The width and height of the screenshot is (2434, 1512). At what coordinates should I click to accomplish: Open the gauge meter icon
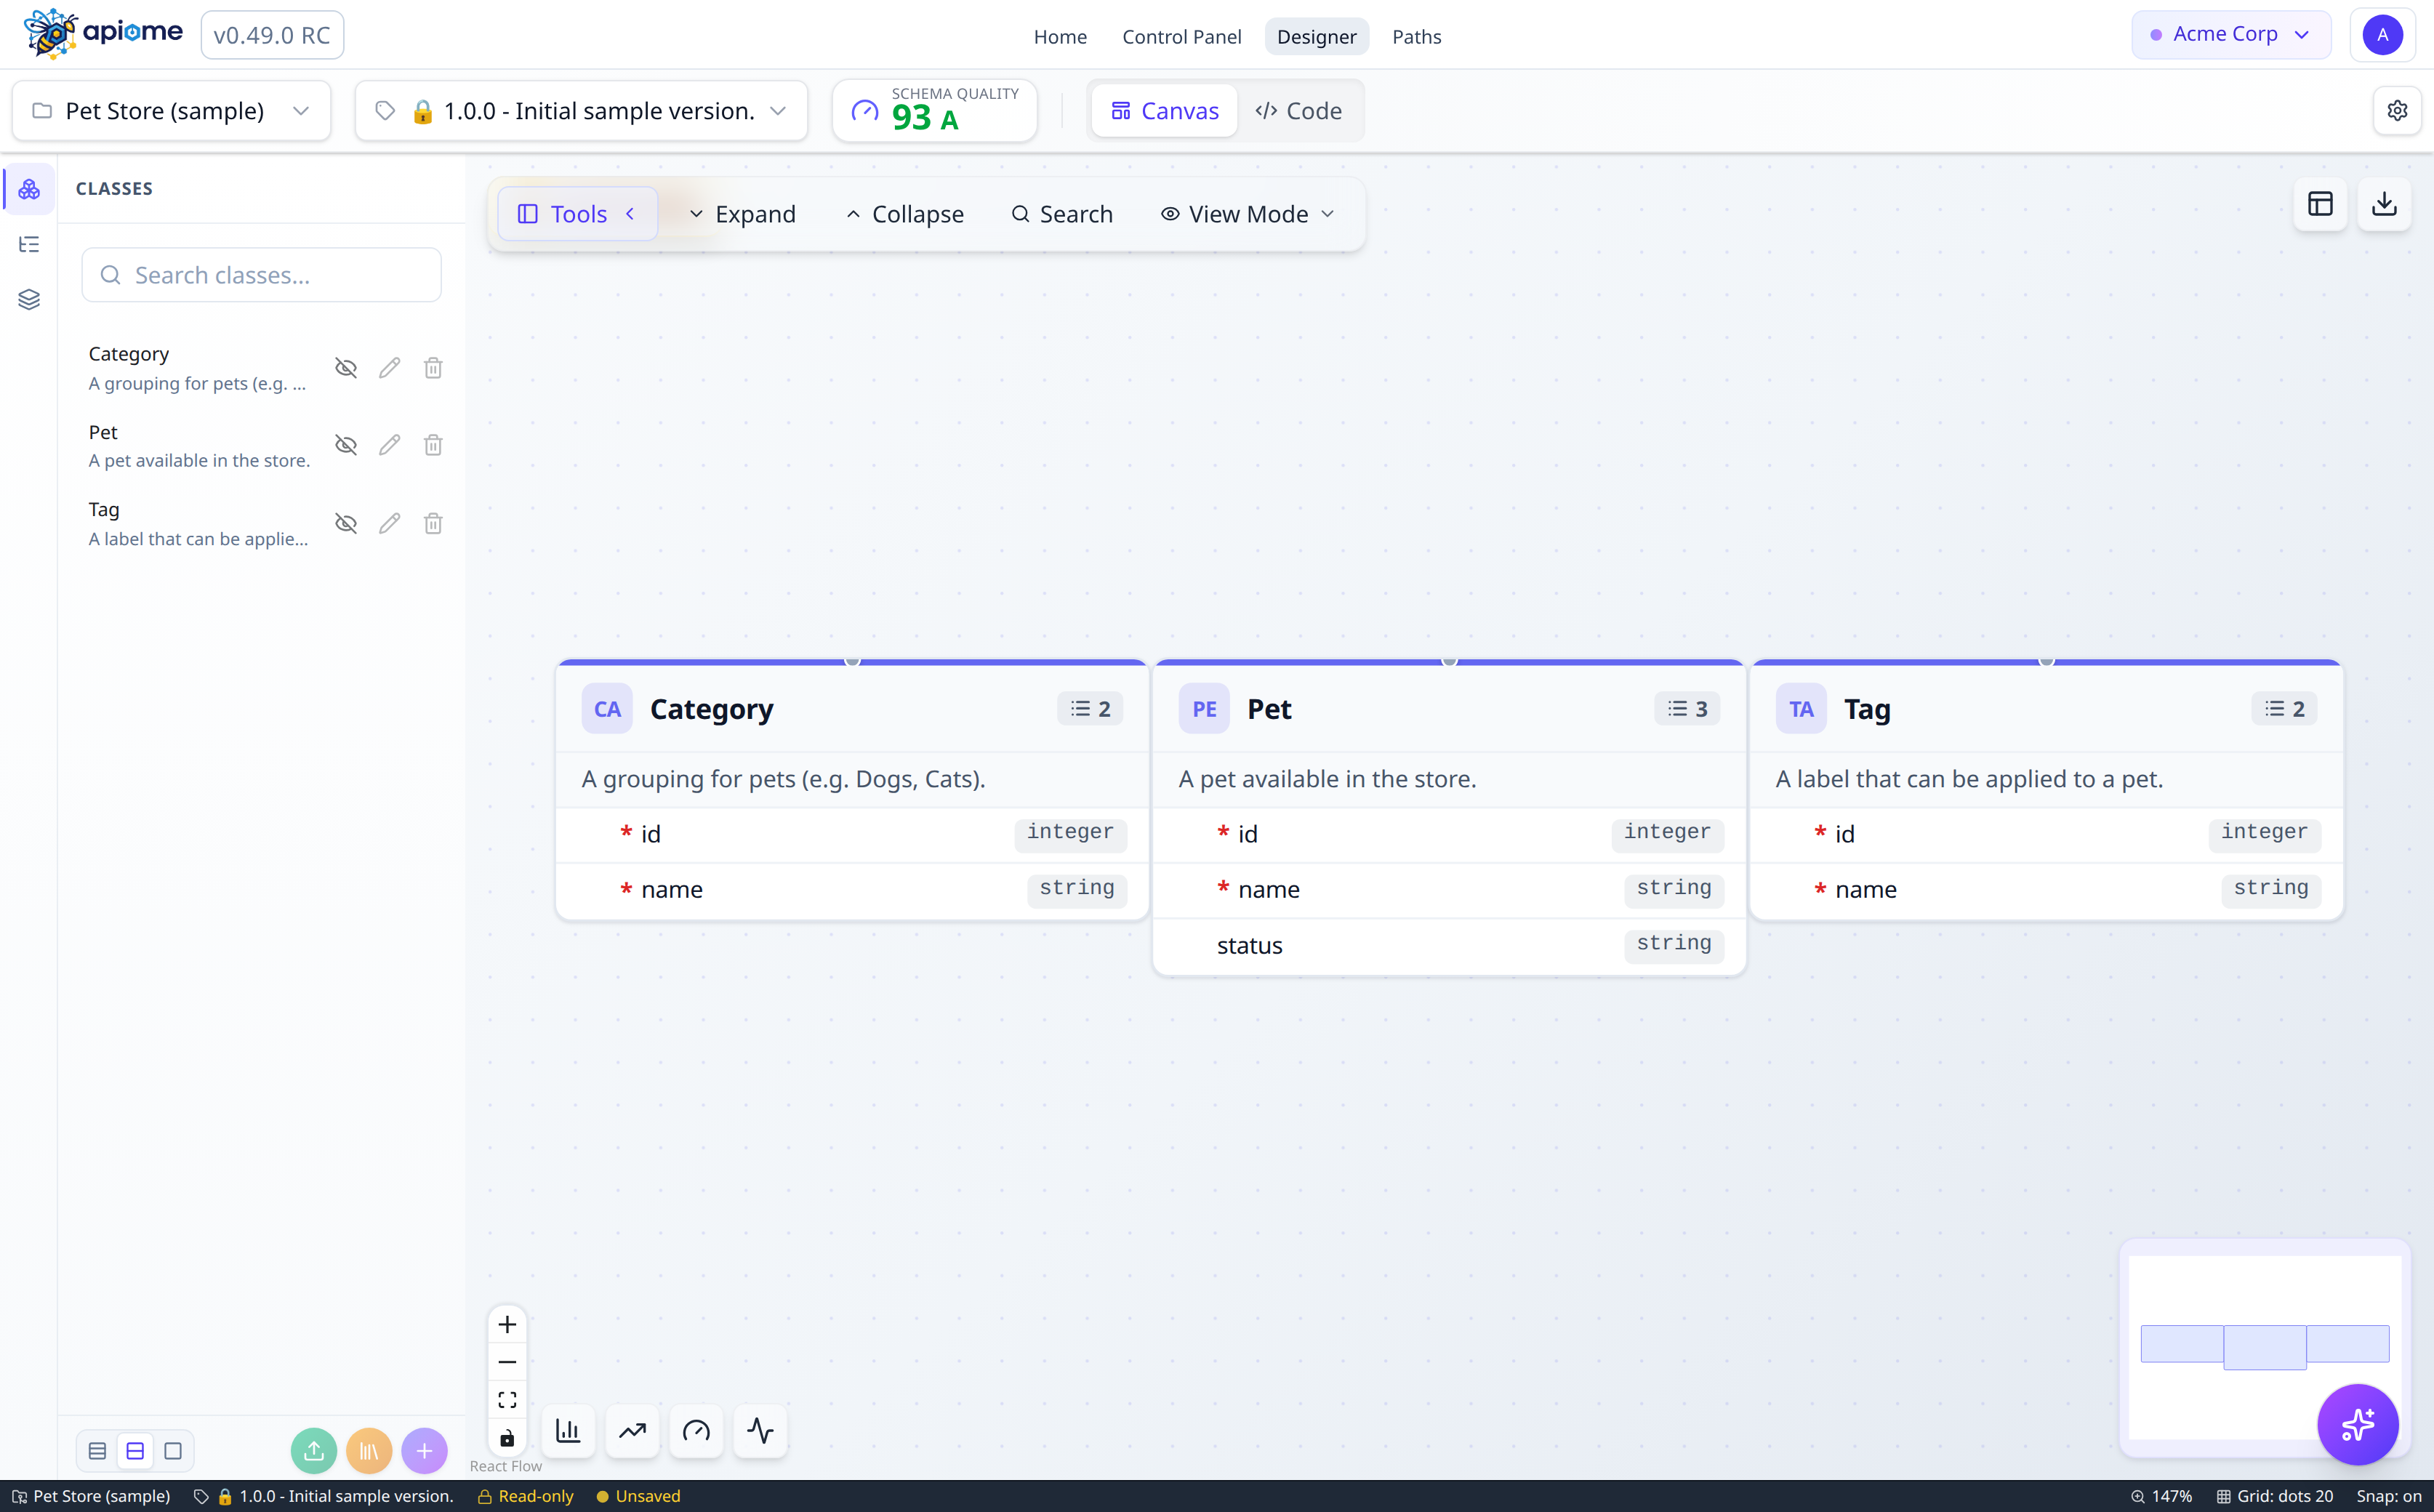pos(696,1431)
